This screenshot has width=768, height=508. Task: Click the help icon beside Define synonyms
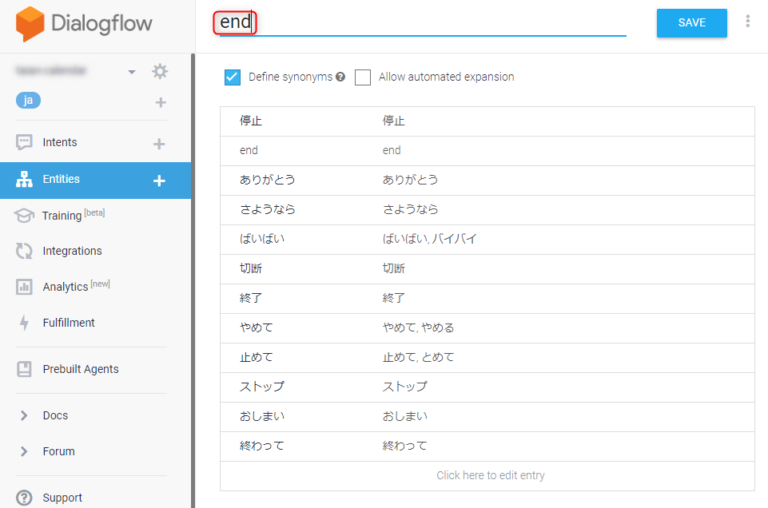pos(341,77)
